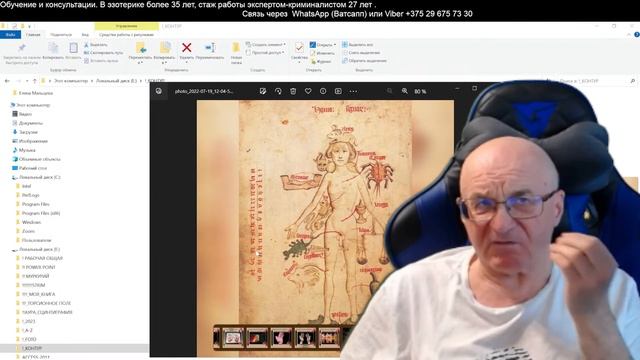Click the 80 % zoom level value
640x360 pixels.
click(x=420, y=91)
